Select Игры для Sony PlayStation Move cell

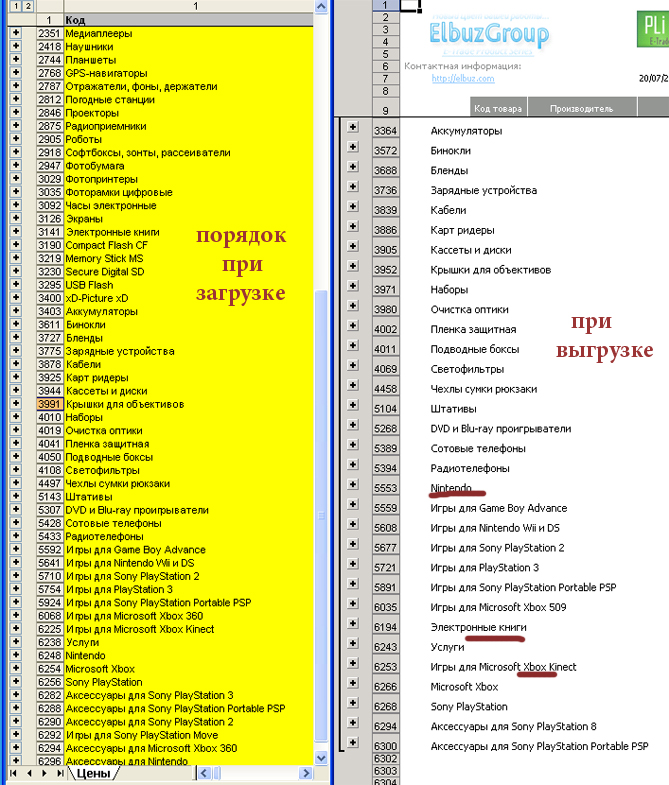point(189,735)
